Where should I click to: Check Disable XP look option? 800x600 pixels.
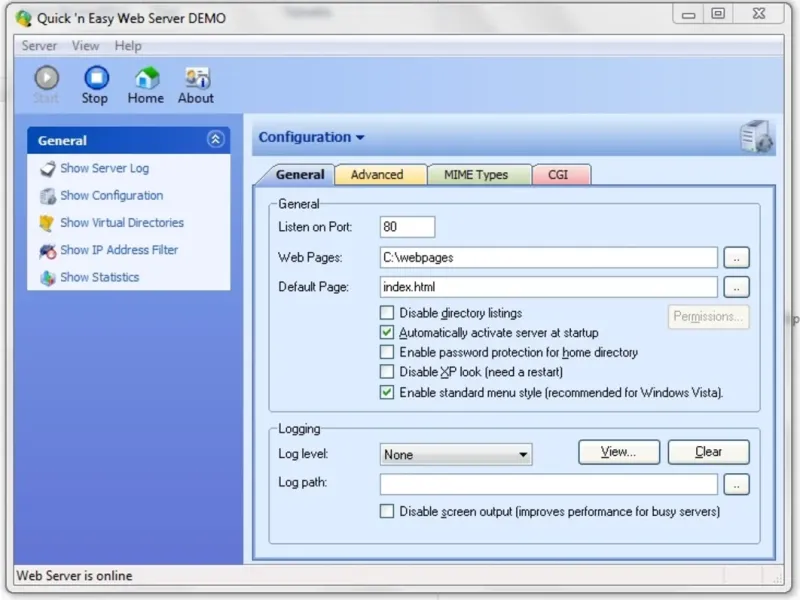[x=387, y=372]
